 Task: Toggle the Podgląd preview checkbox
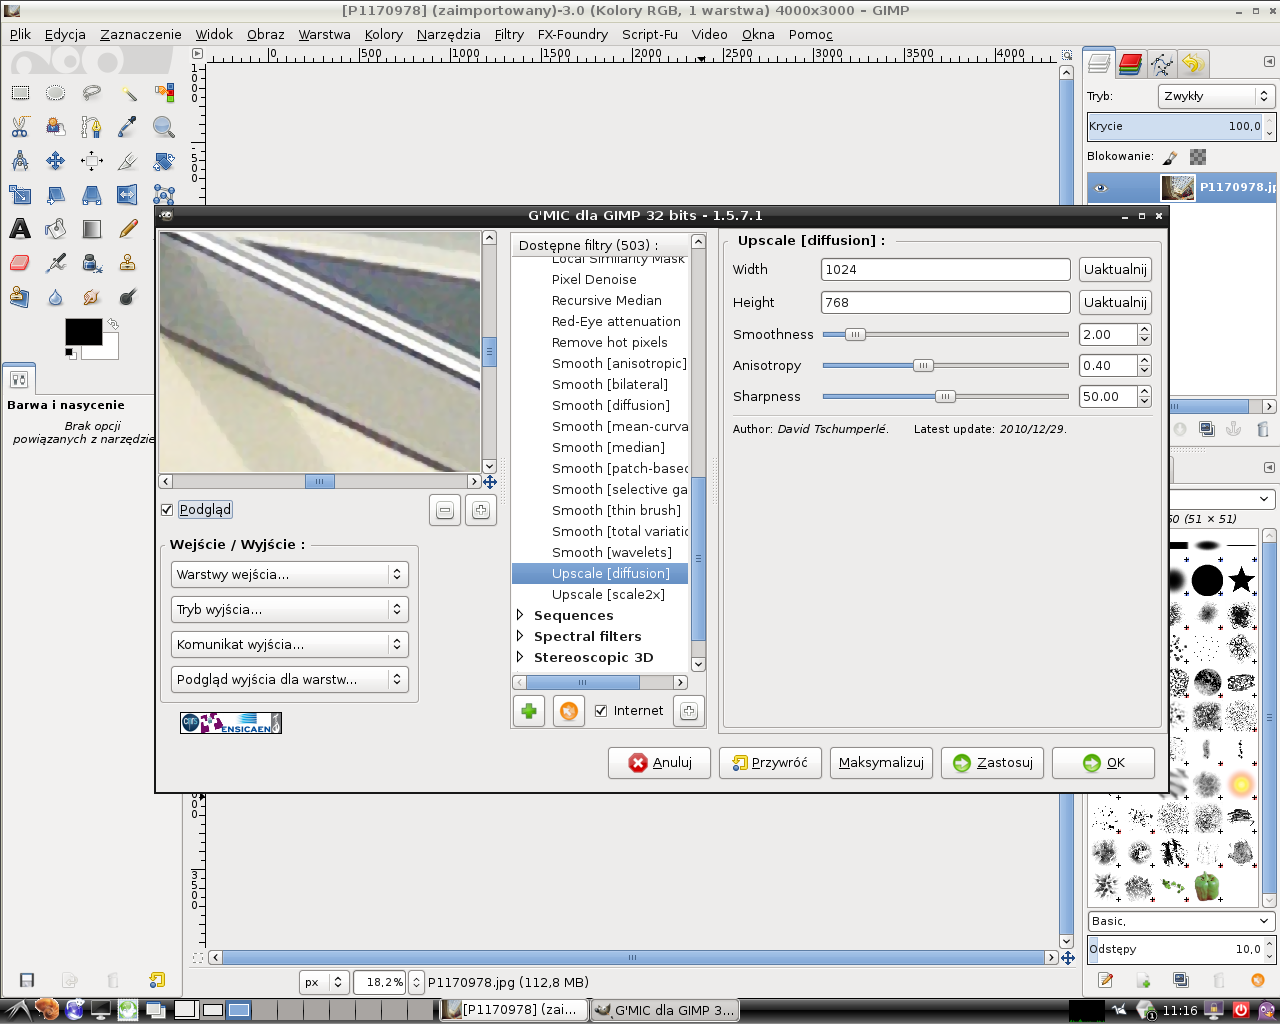coord(167,510)
